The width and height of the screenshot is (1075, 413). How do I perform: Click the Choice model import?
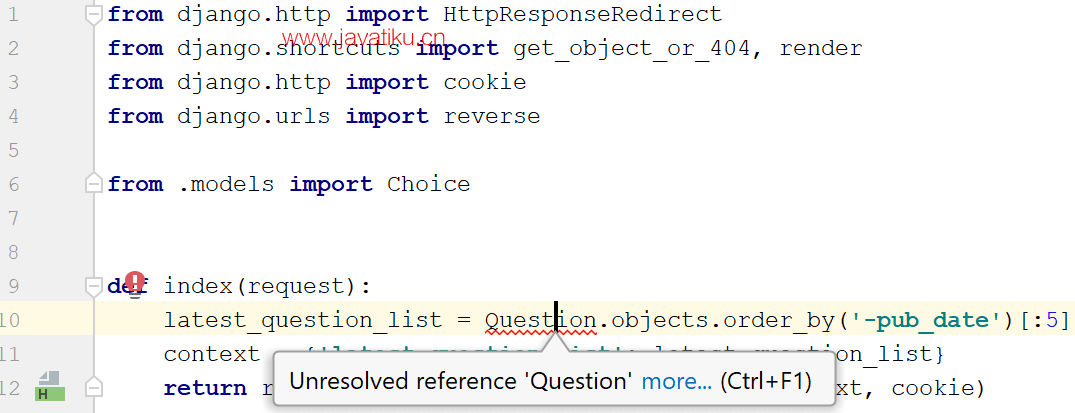tap(428, 184)
